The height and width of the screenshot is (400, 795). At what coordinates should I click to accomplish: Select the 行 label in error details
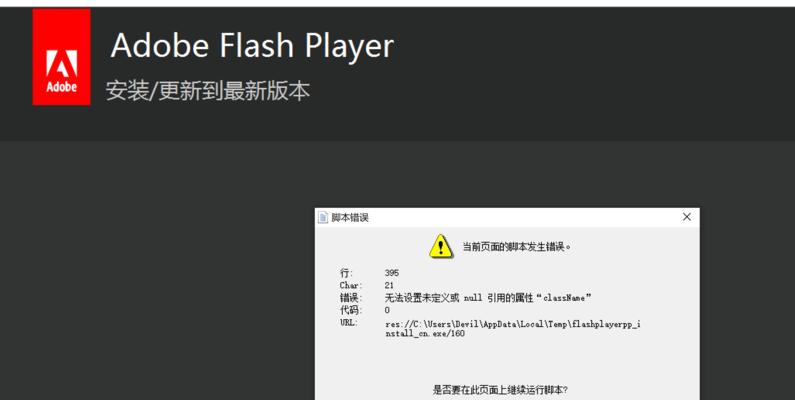(x=346, y=273)
